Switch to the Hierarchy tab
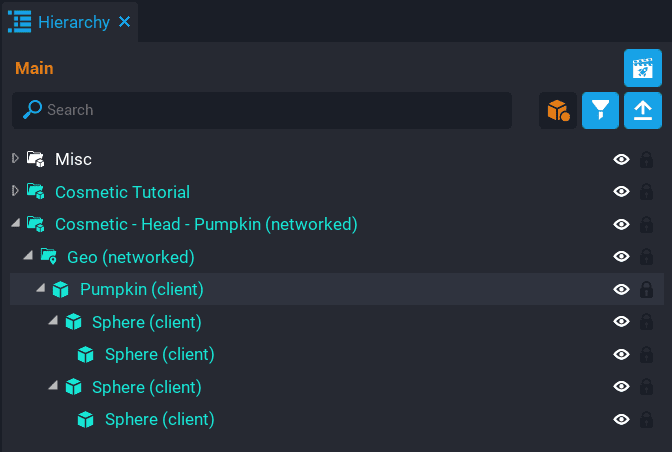 coord(73,22)
